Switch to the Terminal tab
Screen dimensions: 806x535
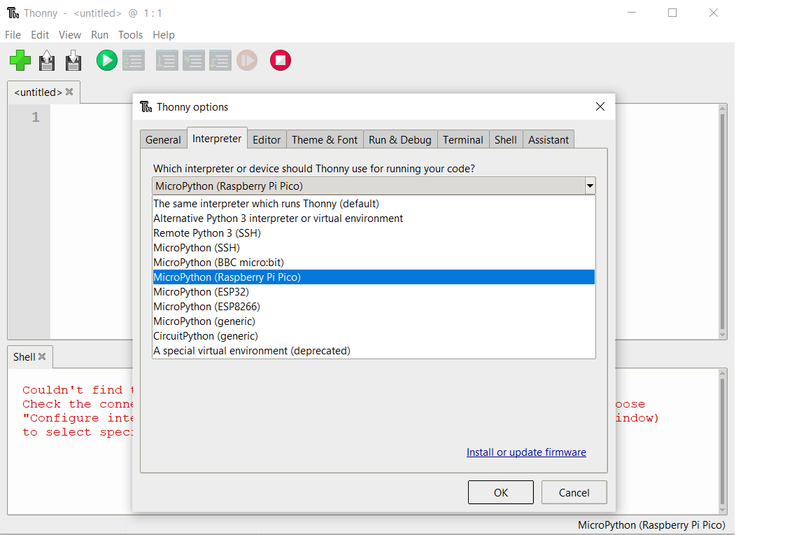[x=463, y=140]
